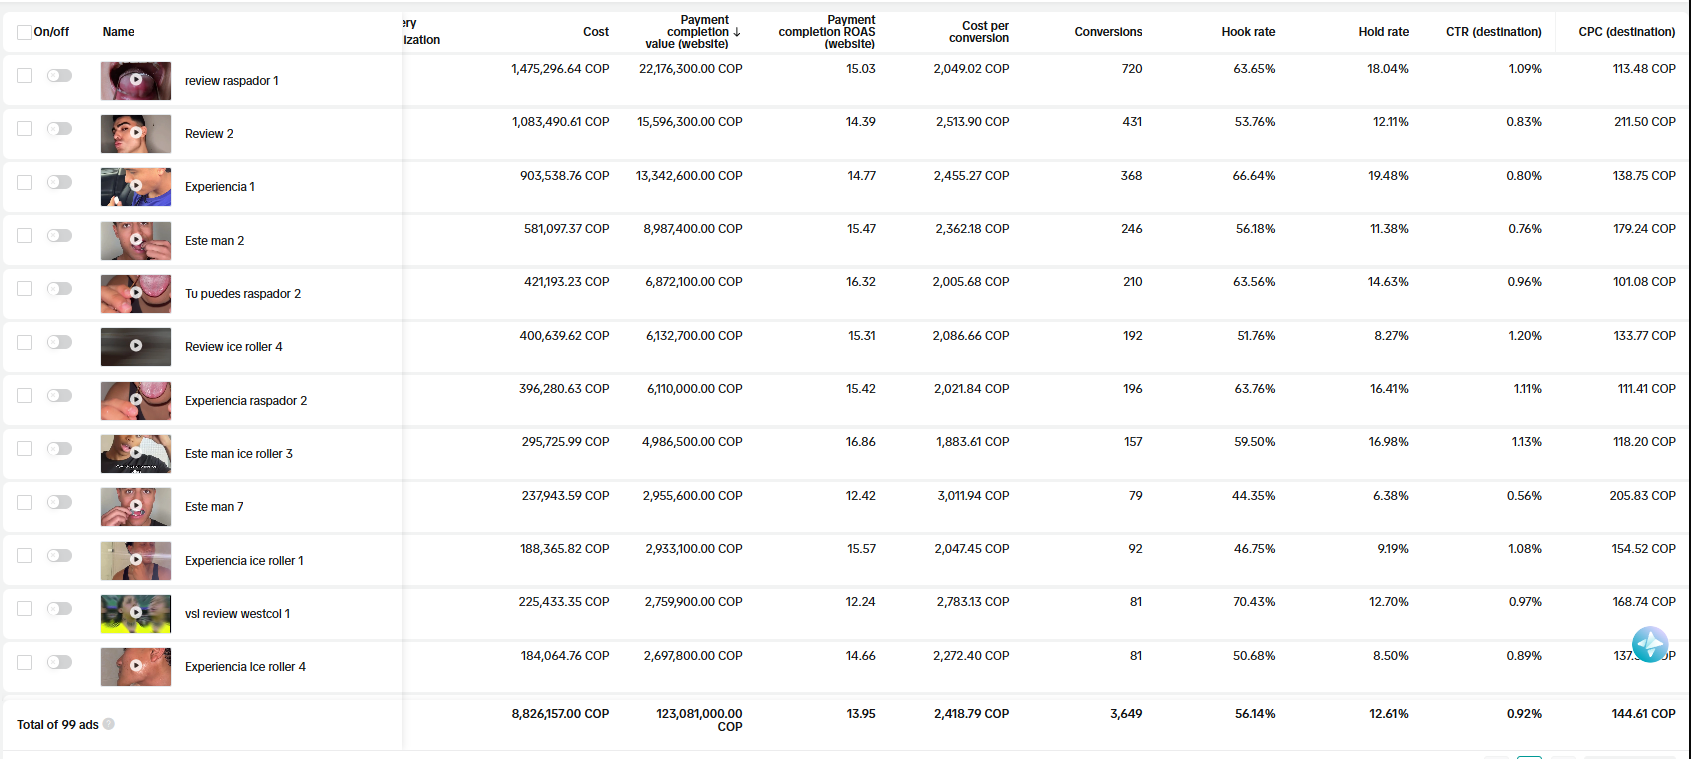Open the floating blue sparkle assistant icon

[x=1649, y=645]
